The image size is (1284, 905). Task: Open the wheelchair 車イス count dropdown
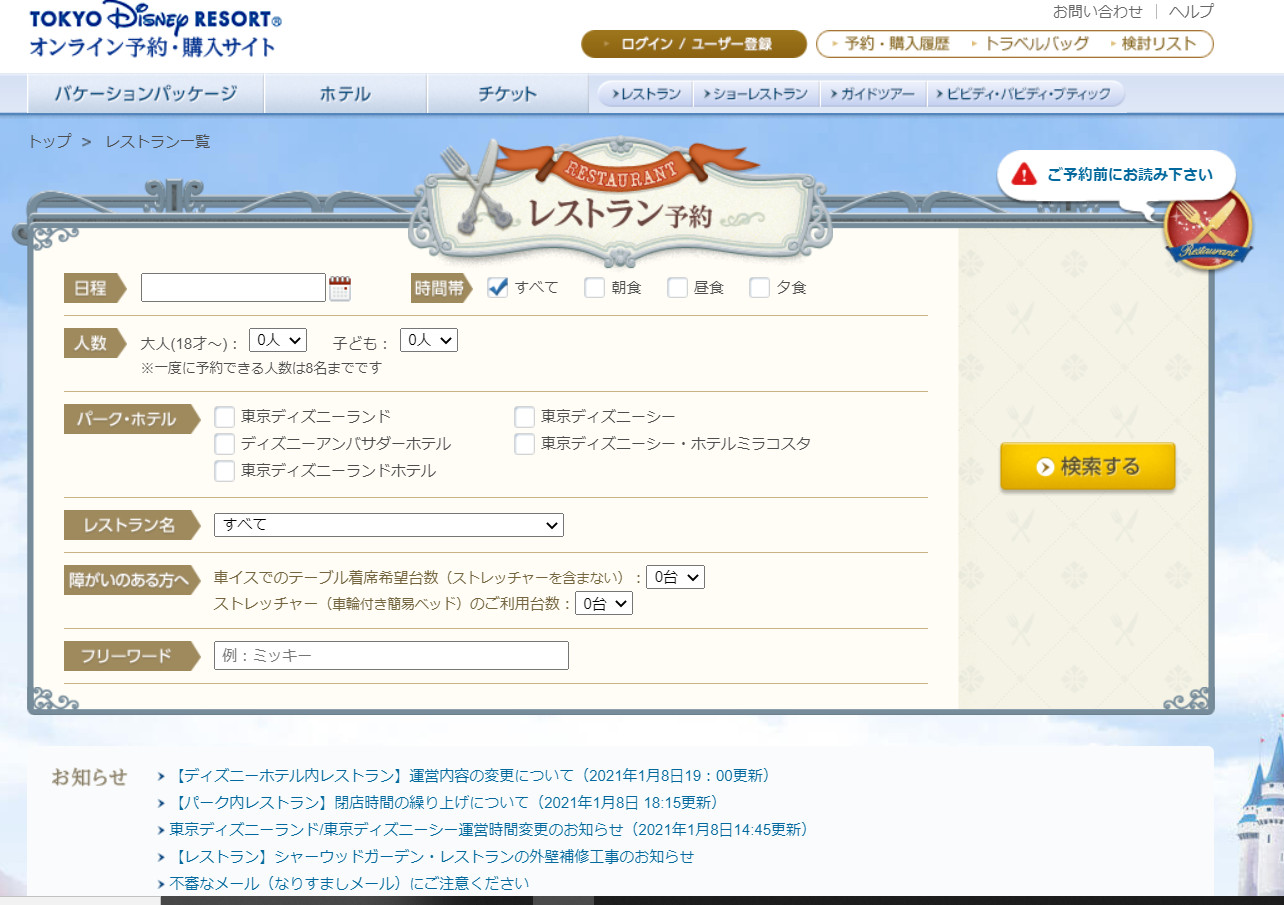(675, 577)
